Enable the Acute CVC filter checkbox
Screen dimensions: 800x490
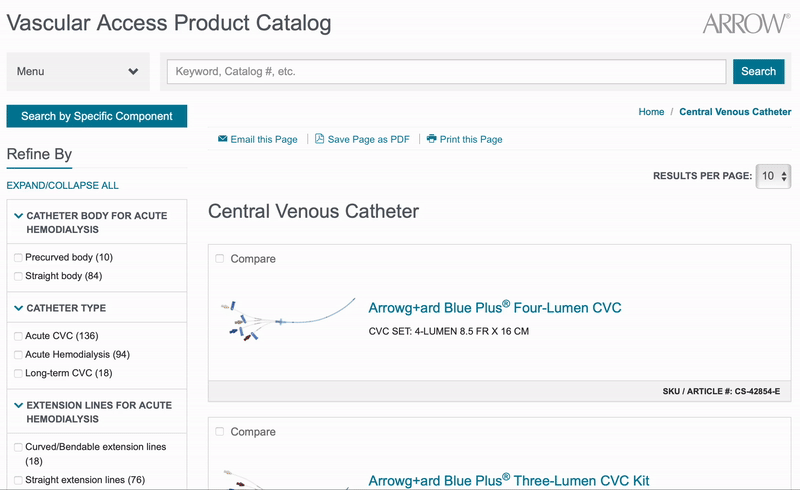tap(18, 336)
